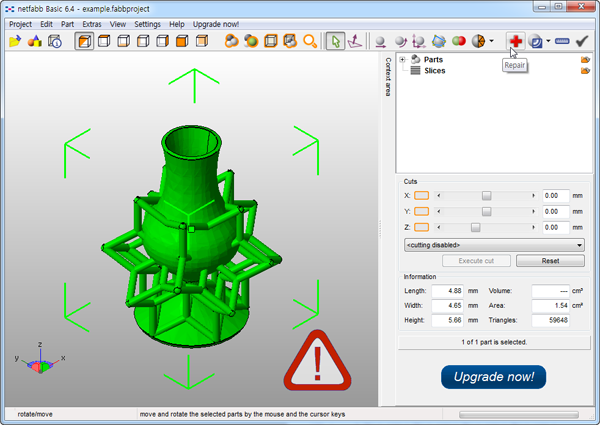Click '1 of 1 part is selected.' text
This screenshot has width=600, height=425.
pyautogui.click(x=494, y=342)
